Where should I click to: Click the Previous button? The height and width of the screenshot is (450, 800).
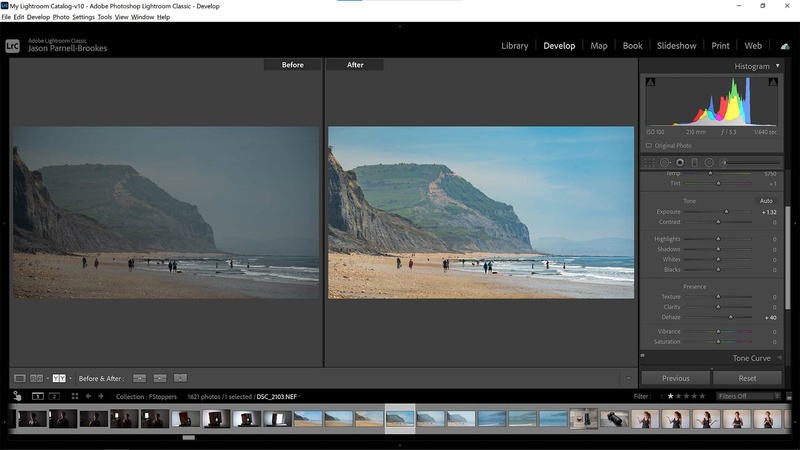coord(676,378)
